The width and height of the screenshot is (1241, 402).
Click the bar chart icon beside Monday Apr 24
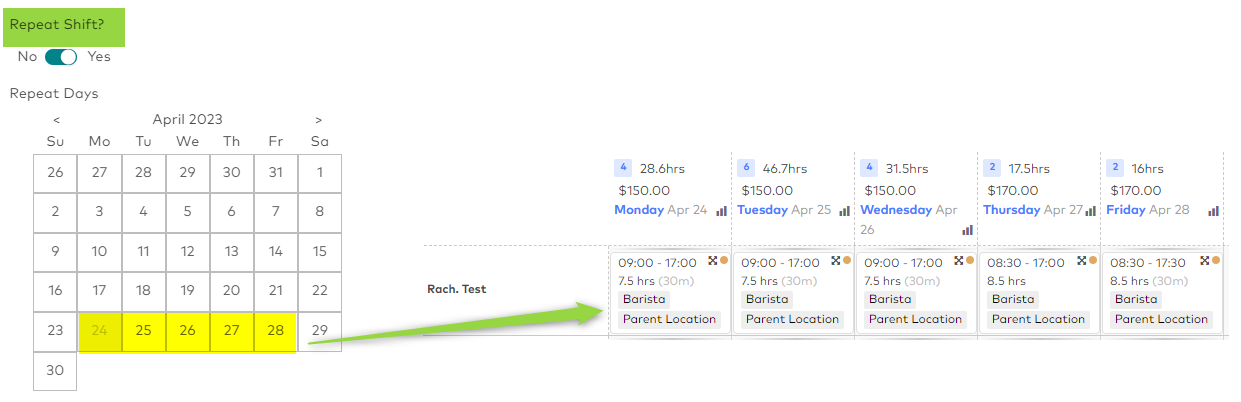tap(721, 211)
